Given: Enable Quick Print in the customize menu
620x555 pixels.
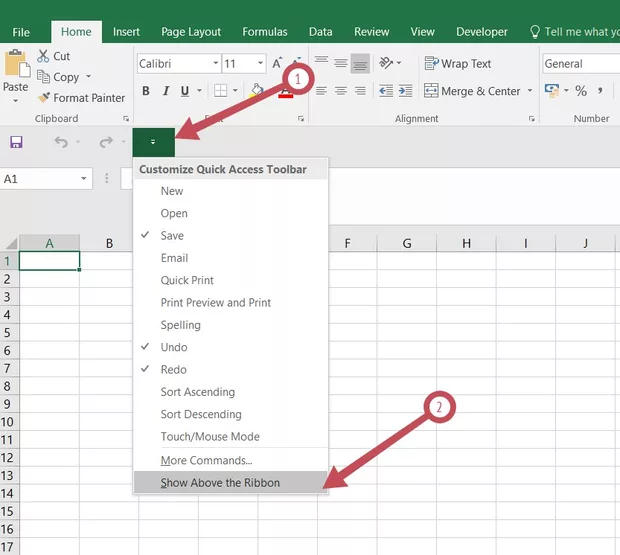Looking at the screenshot, I should pos(187,280).
